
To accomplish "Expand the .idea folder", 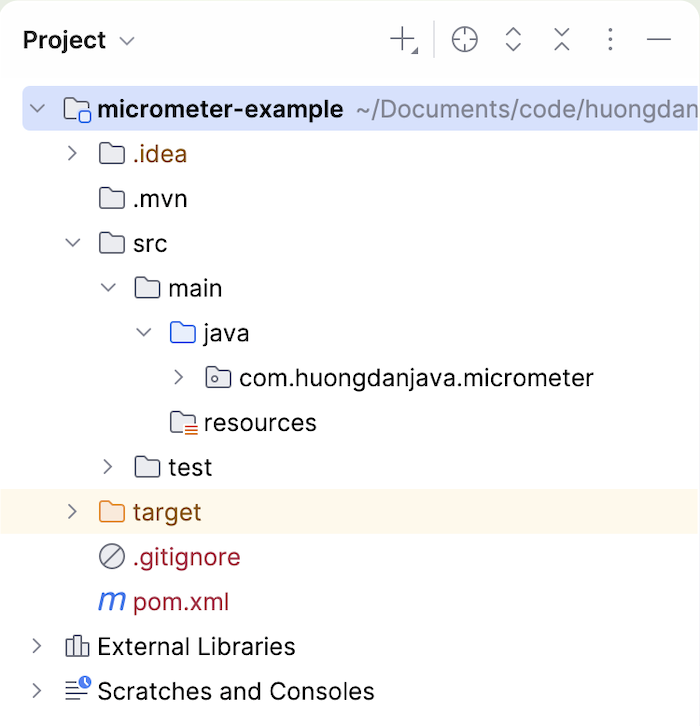I will [x=72, y=154].
